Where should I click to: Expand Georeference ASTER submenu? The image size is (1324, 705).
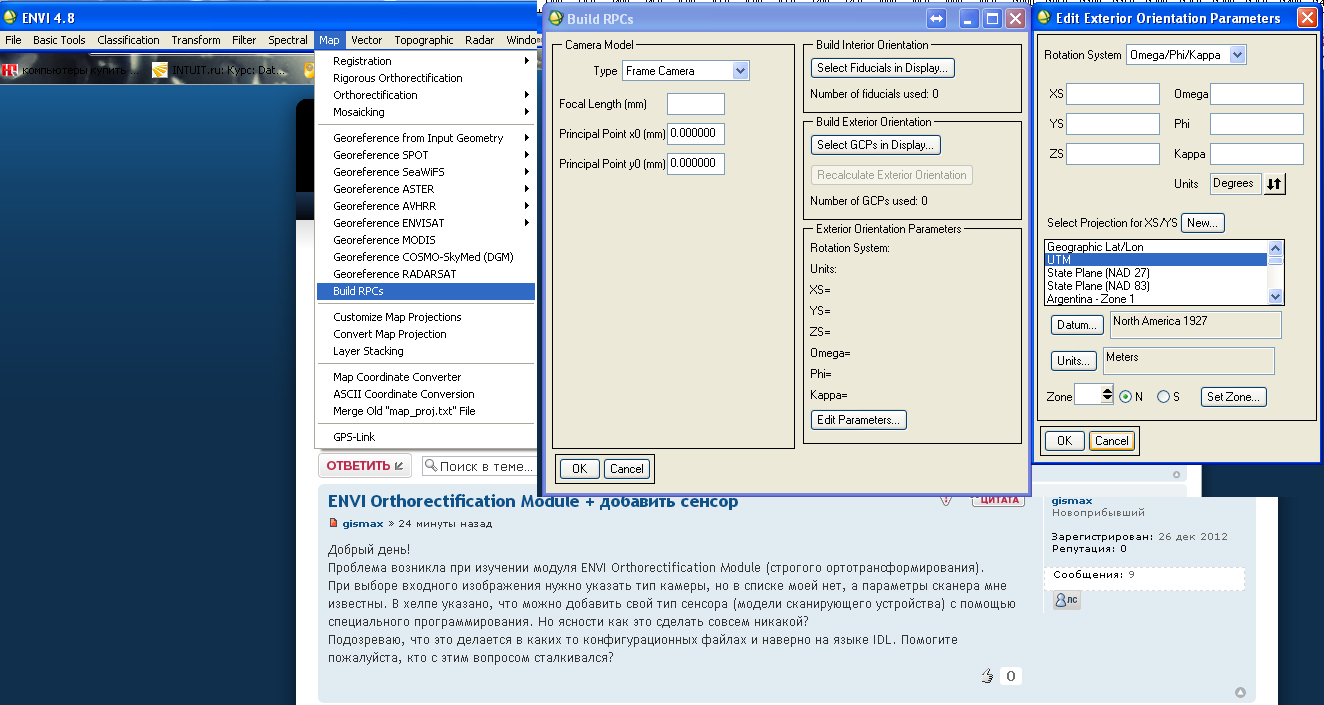(426, 189)
